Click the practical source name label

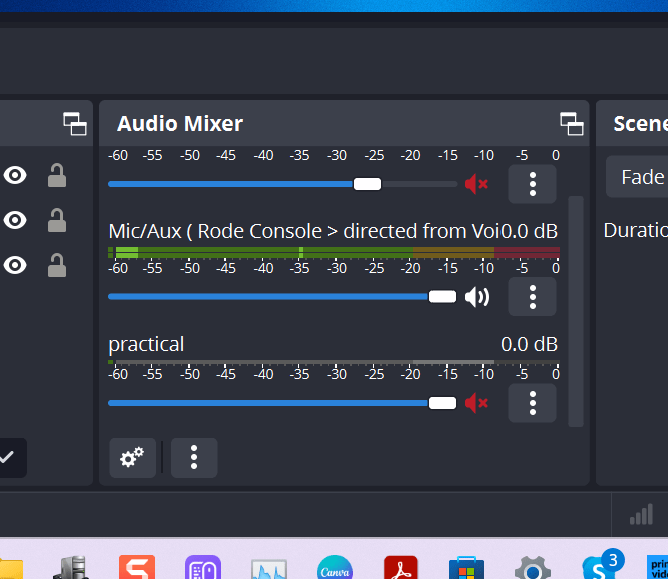(x=146, y=345)
